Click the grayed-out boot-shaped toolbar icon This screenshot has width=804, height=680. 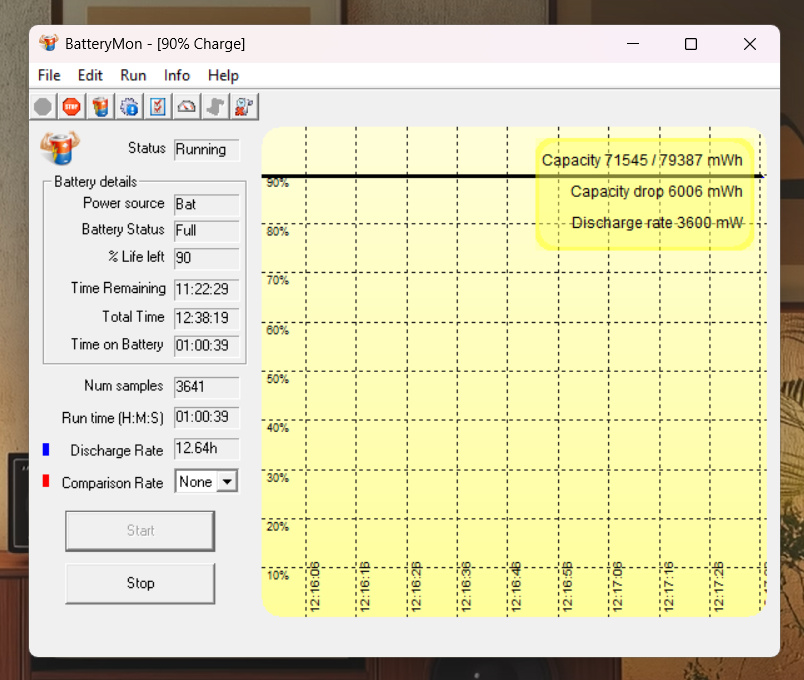pyautogui.click(x=215, y=107)
